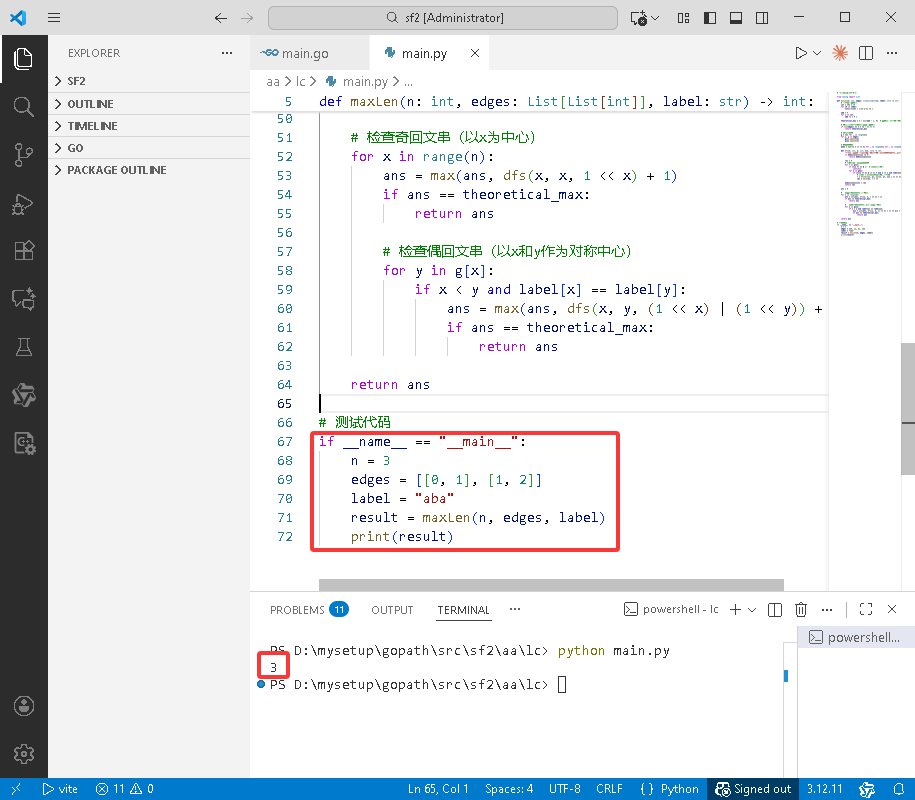Kill terminal with trash icon
The height and width of the screenshot is (800, 915).
click(x=801, y=610)
